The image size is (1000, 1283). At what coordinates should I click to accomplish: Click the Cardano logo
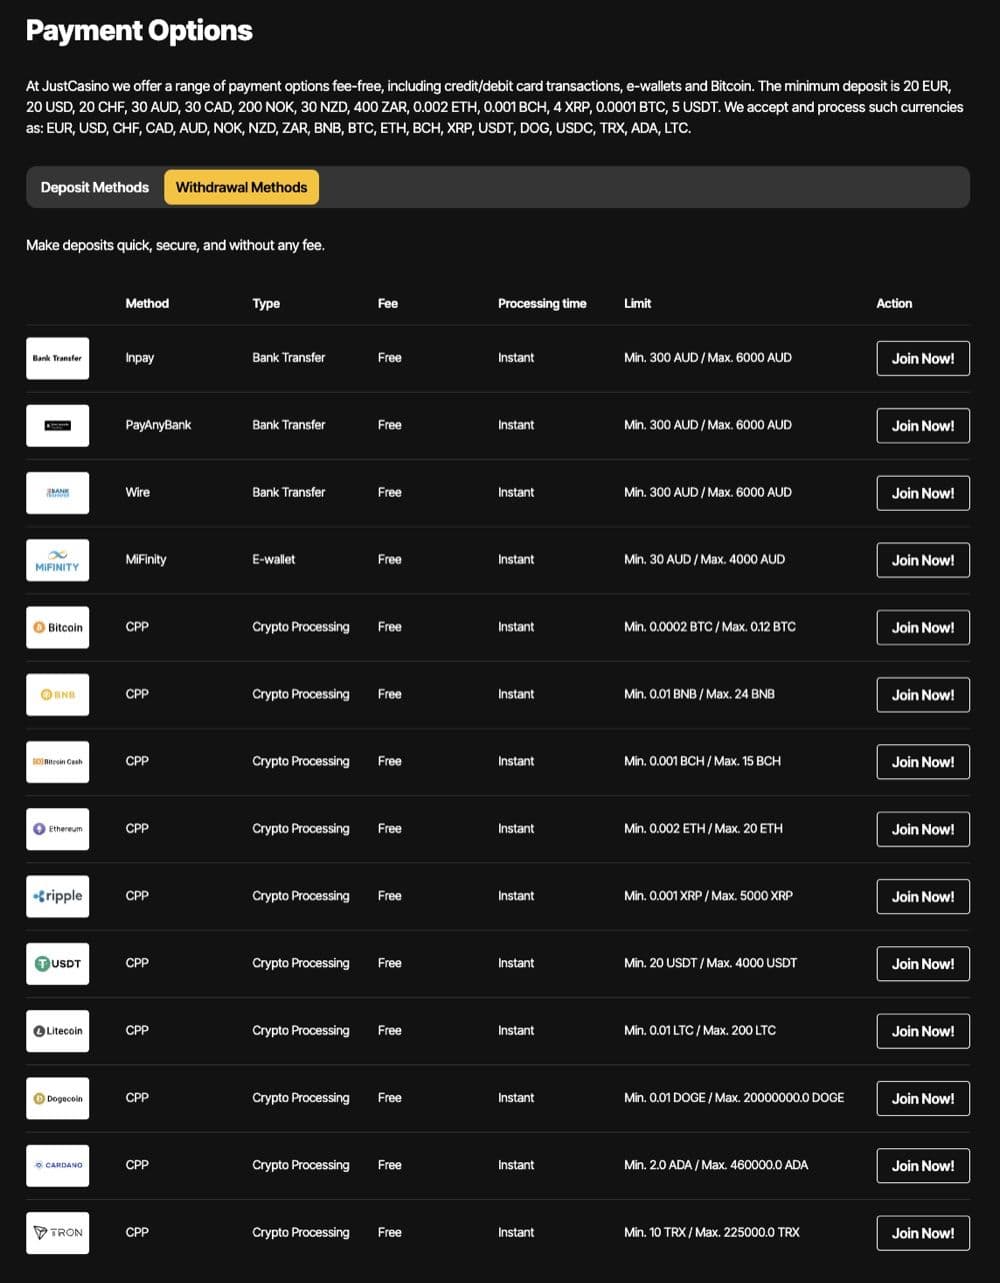coord(57,1165)
